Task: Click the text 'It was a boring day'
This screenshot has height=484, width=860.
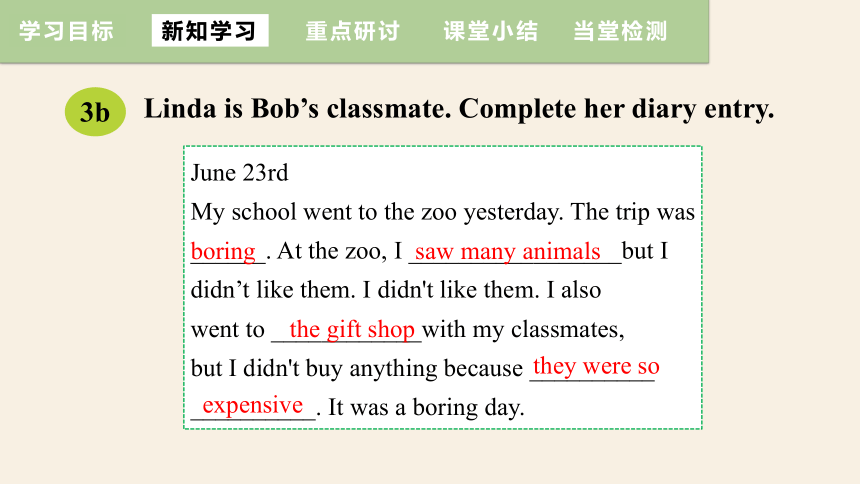Action: 426,408
